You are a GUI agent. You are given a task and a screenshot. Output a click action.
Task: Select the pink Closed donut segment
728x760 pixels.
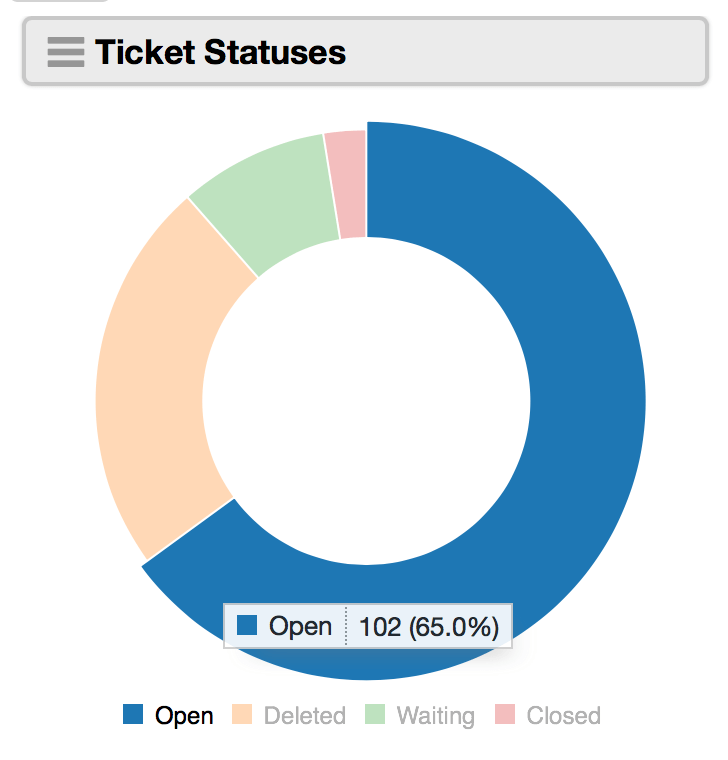[348, 184]
